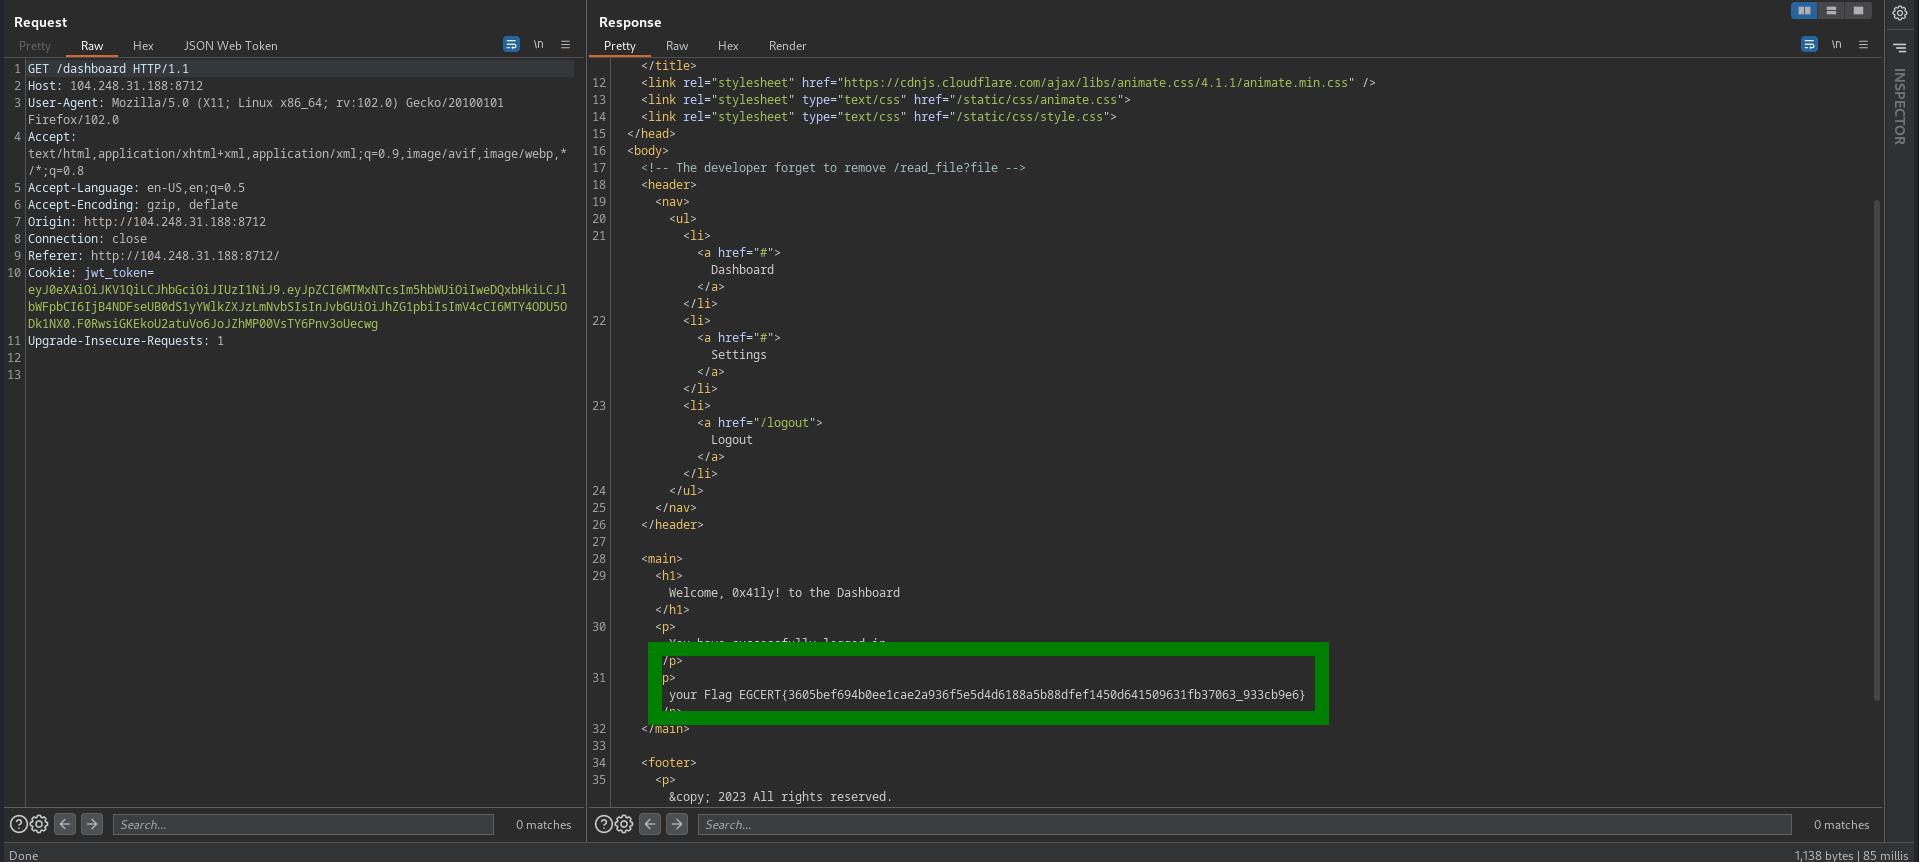
Task: Focus the Response search field
Action: (1245, 824)
